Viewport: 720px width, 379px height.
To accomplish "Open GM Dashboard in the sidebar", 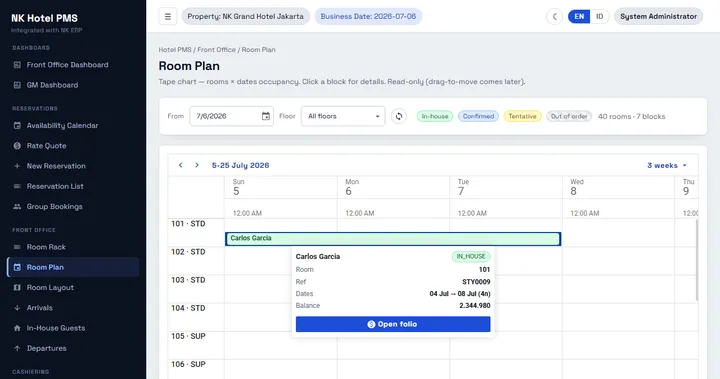I will coord(73,85).
